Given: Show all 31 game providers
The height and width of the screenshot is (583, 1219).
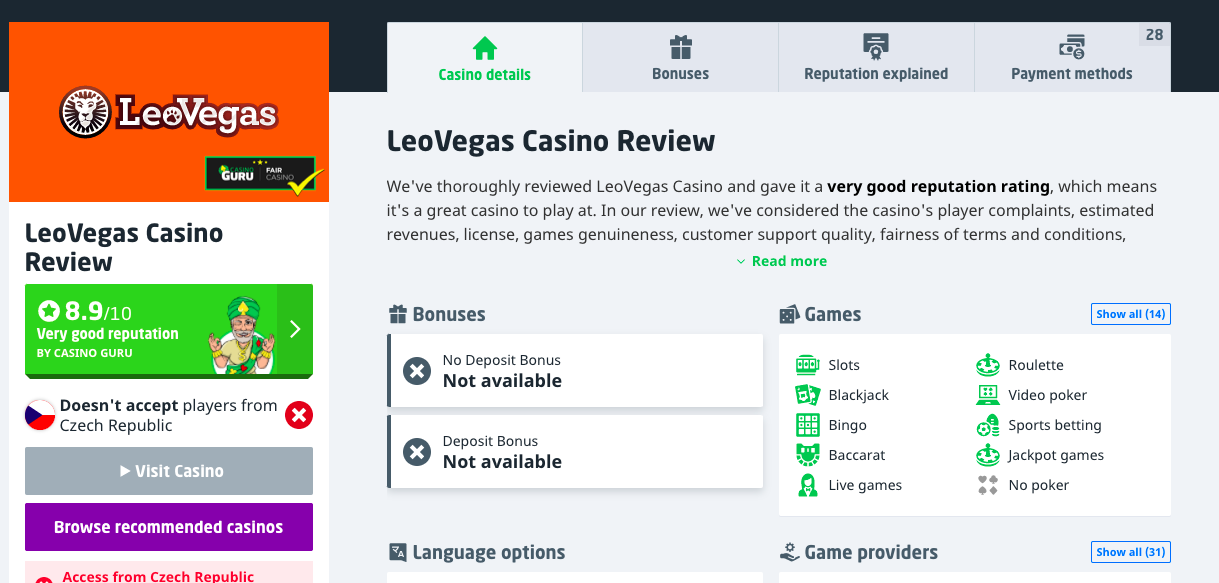Looking at the screenshot, I should coord(1130,552).
